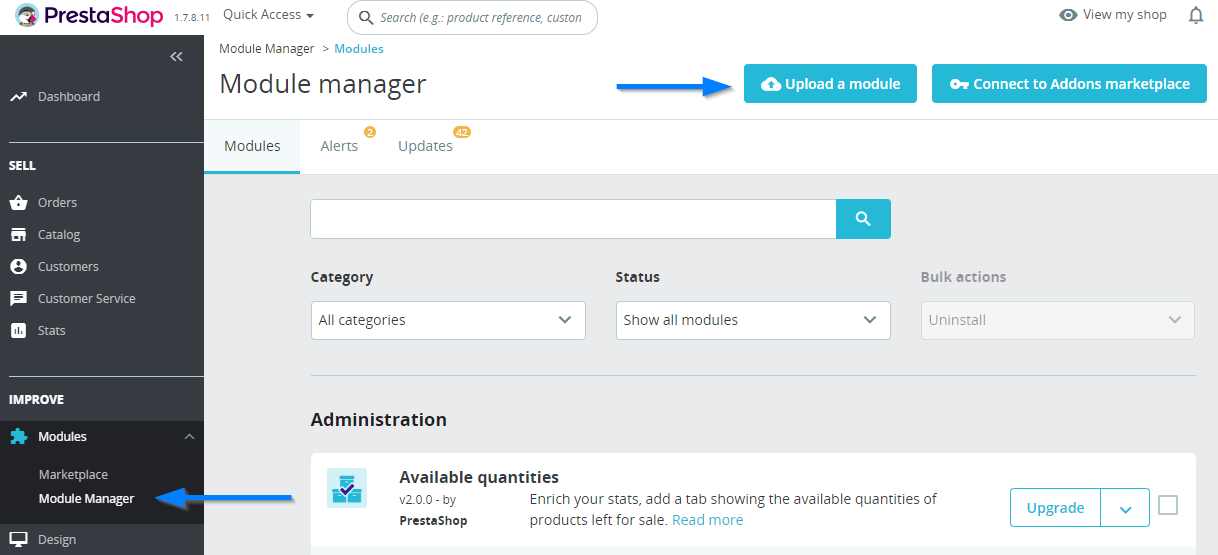Switch to the Alerts tab

(339, 146)
